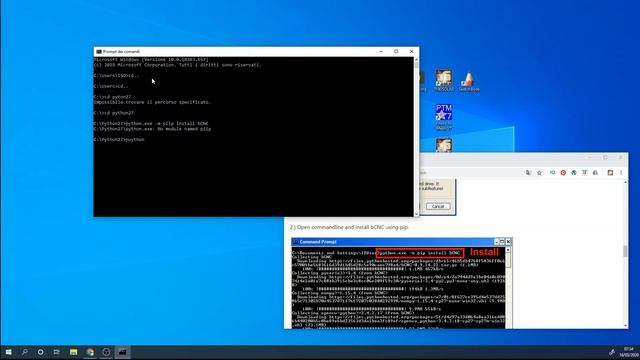Image resolution: width=640 pixels, height=360 pixels.
Task: Open the Windows Start menu
Action: click(x=8, y=352)
